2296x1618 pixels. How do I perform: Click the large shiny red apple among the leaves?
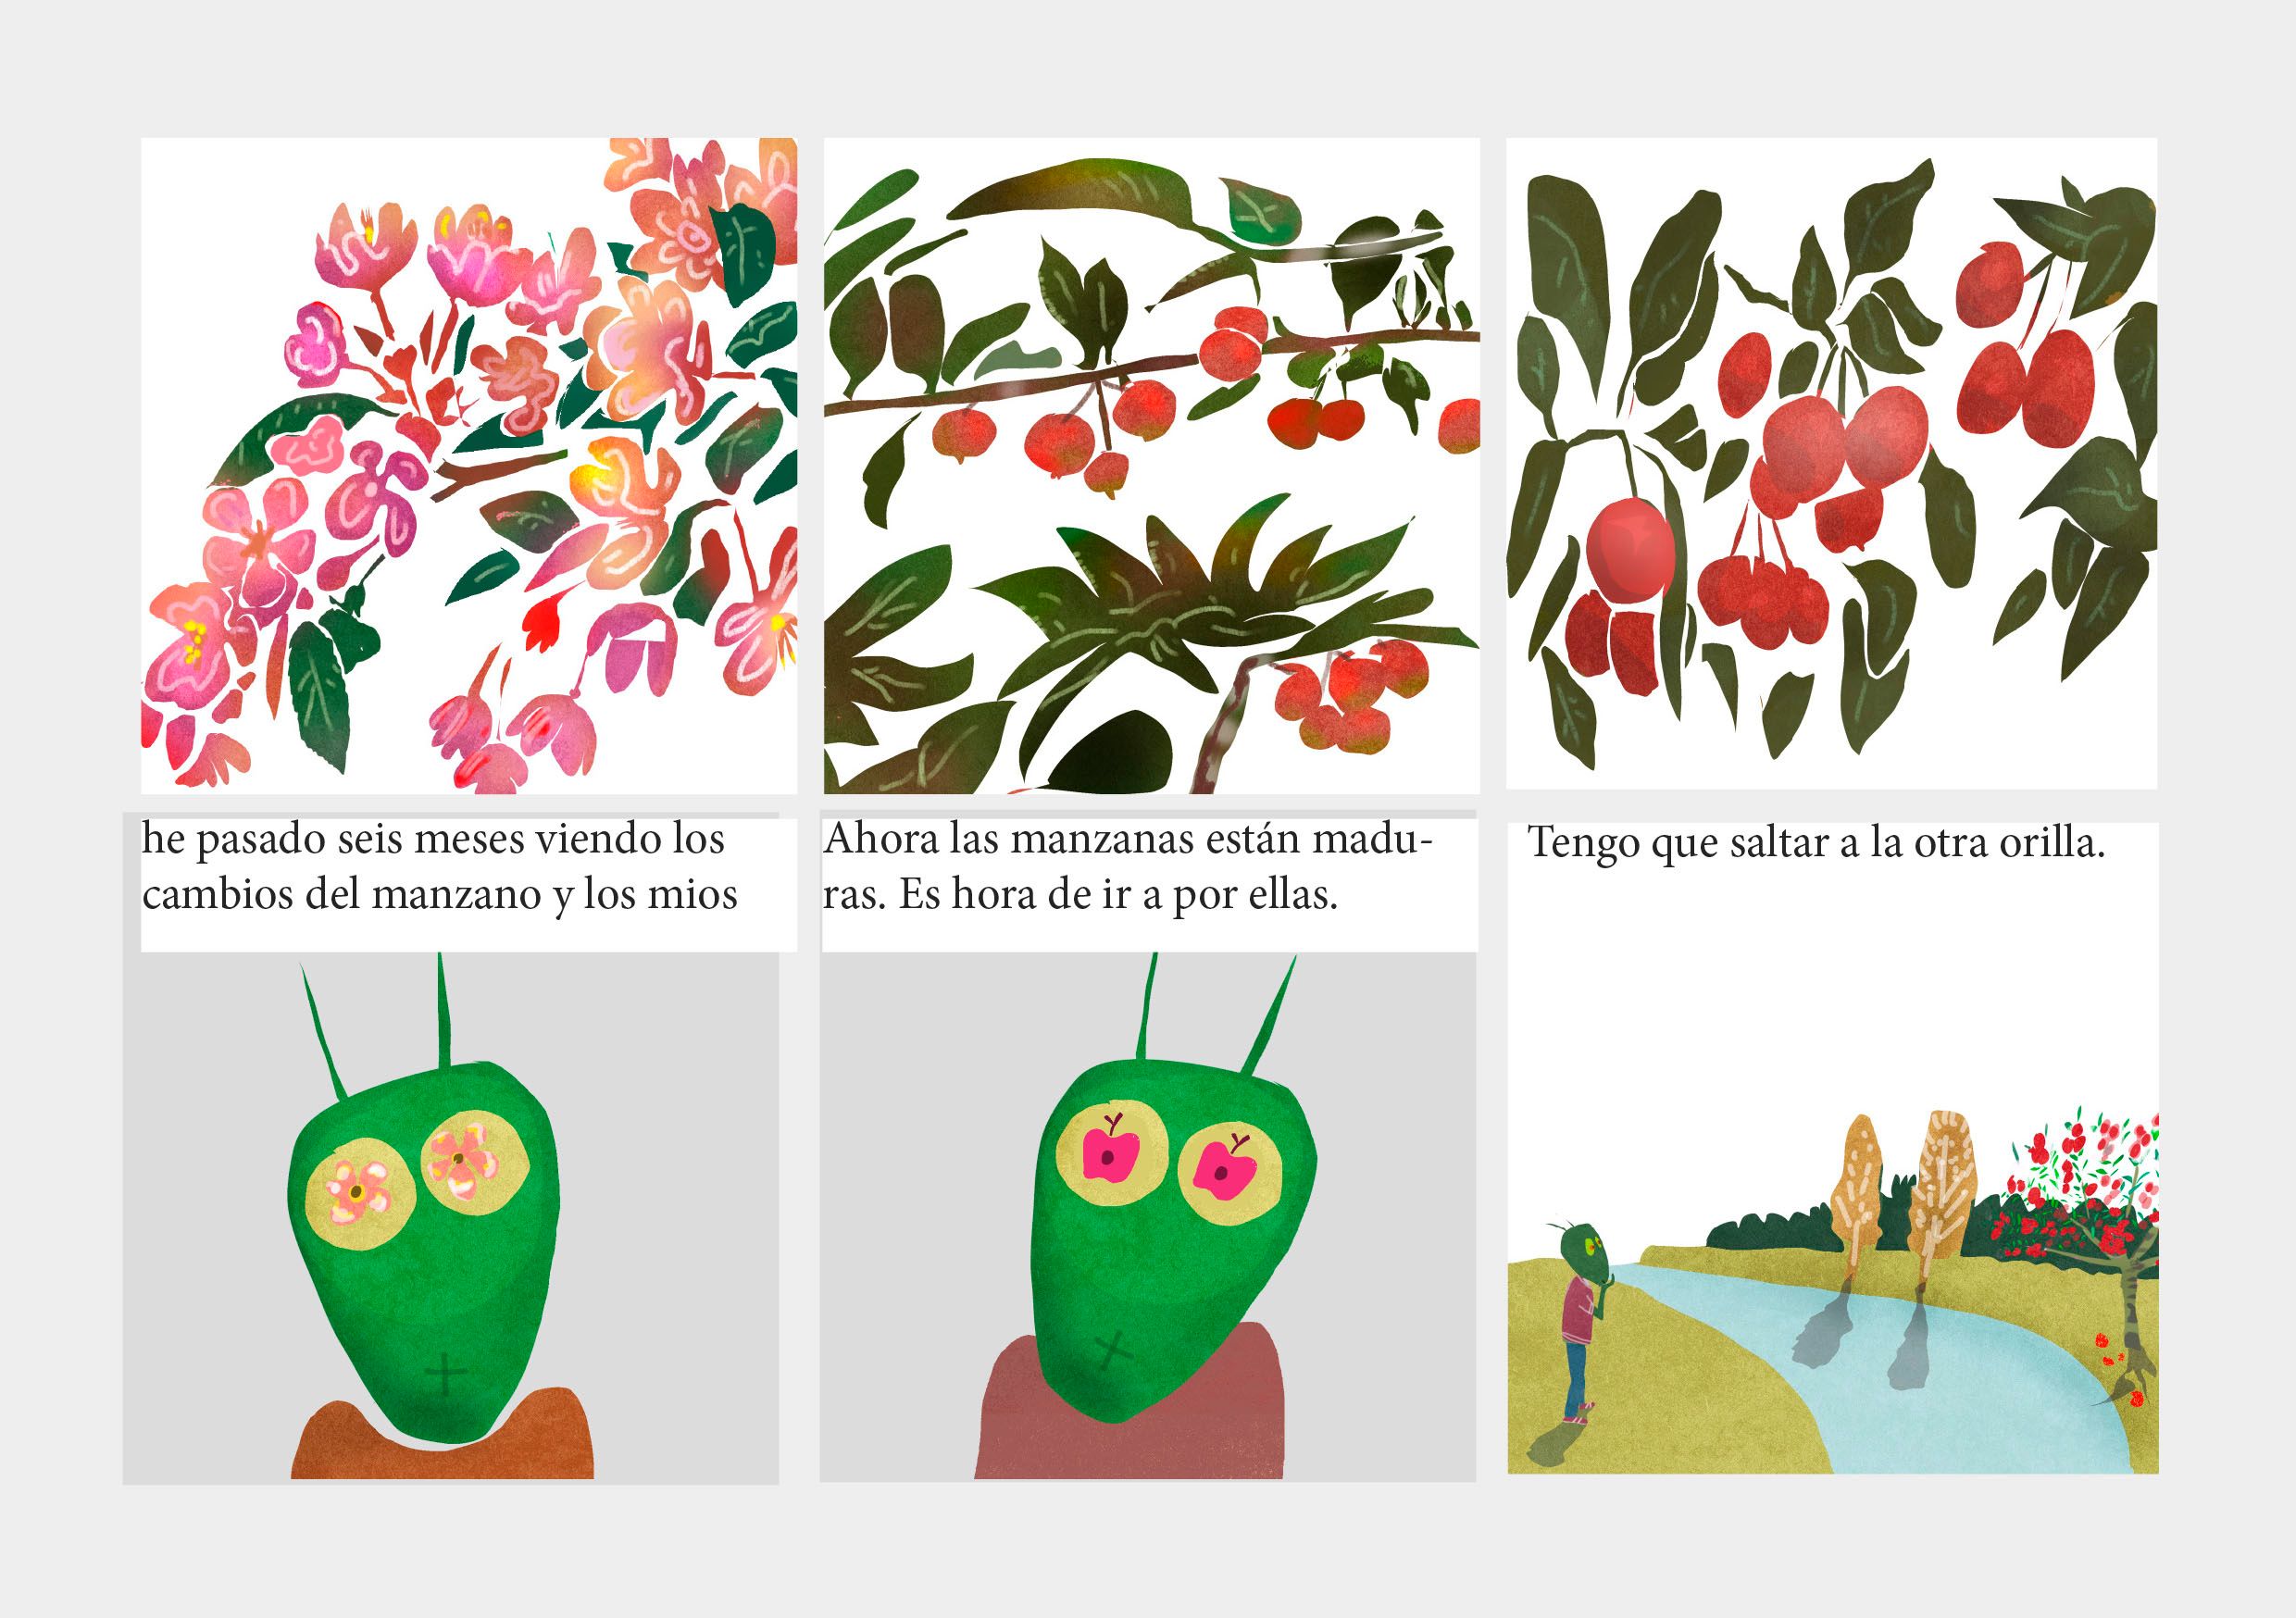1630,552
